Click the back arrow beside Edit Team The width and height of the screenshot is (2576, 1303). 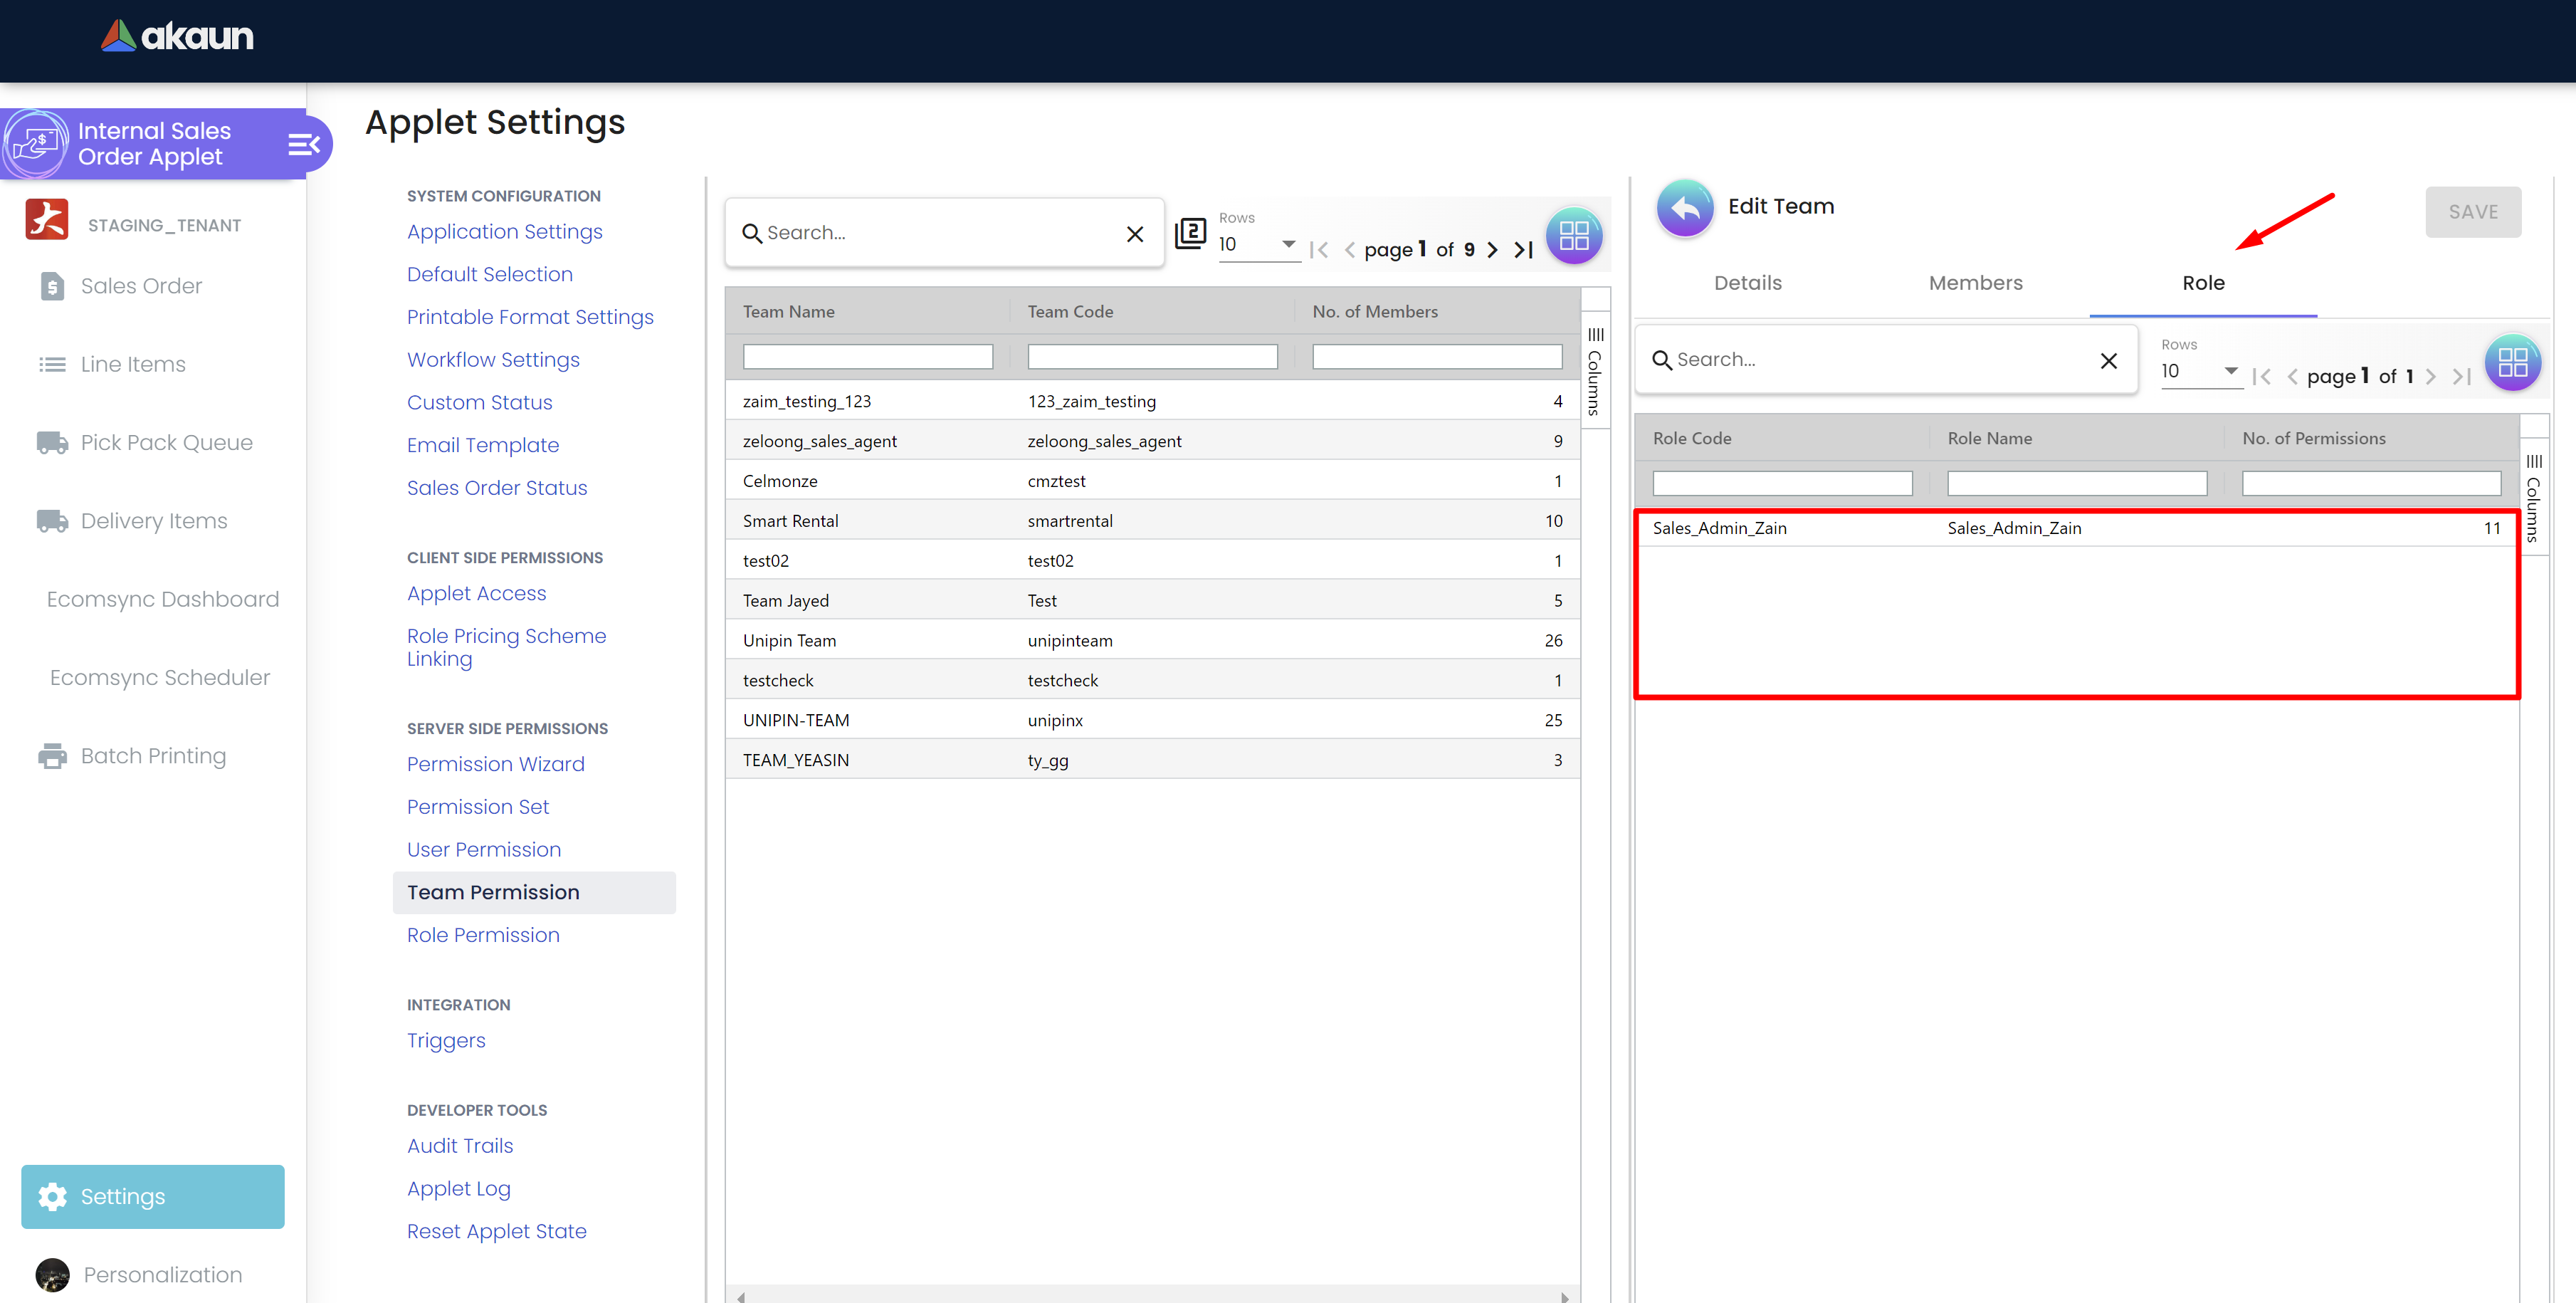1685,208
